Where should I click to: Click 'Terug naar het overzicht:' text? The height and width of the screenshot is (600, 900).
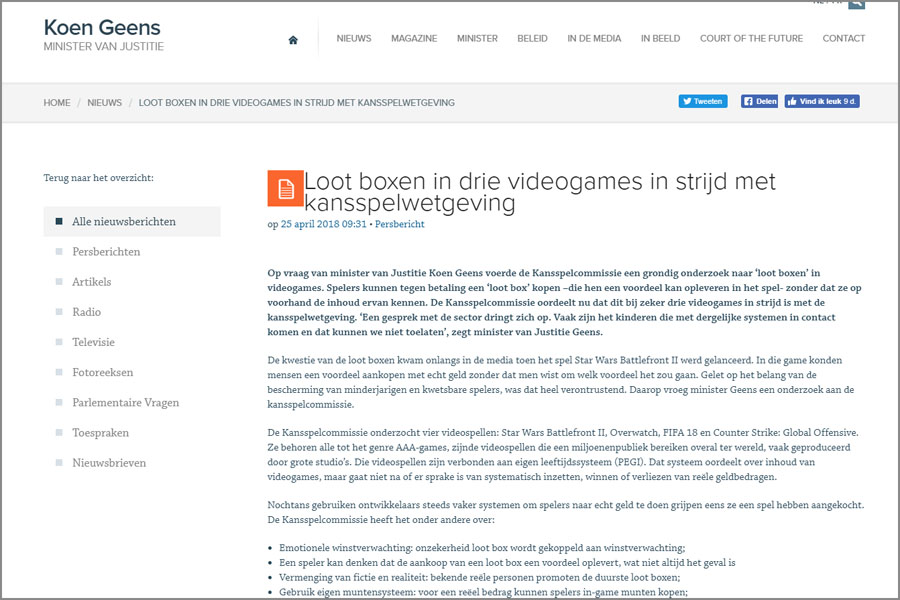tap(98, 178)
